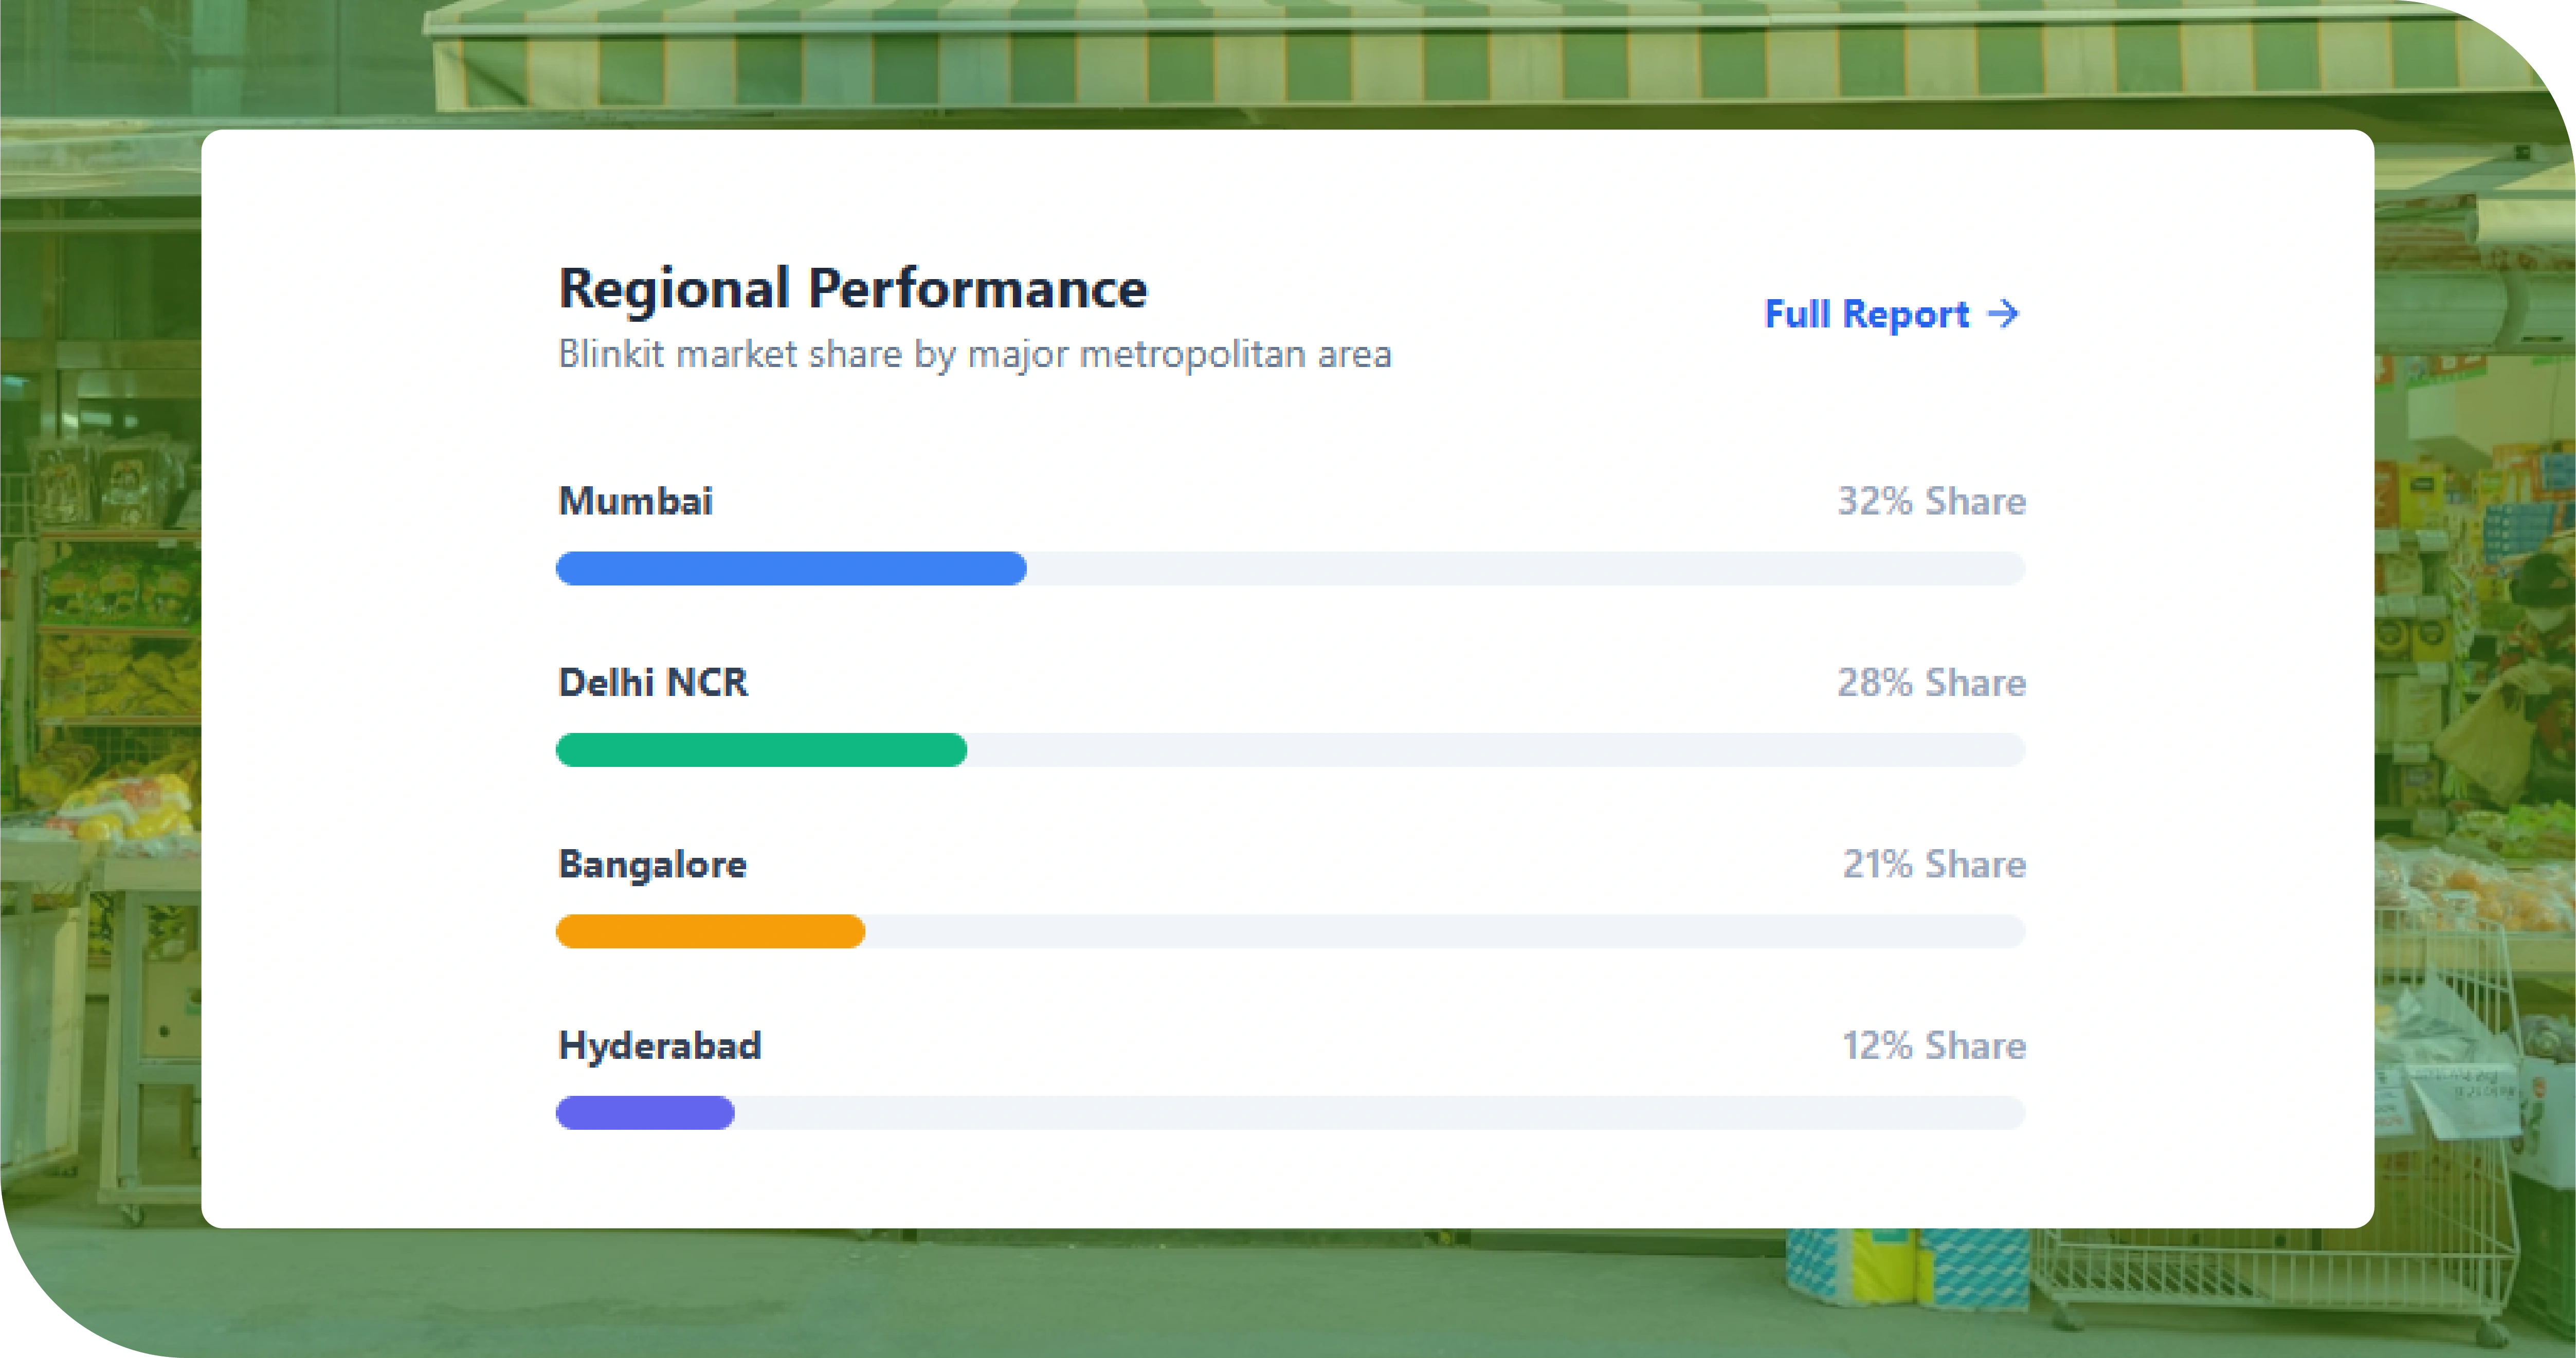The height and width of the screenshot is (1358, 2576).
Task: Open the Full Report link
Action: tap(1866, 314)
